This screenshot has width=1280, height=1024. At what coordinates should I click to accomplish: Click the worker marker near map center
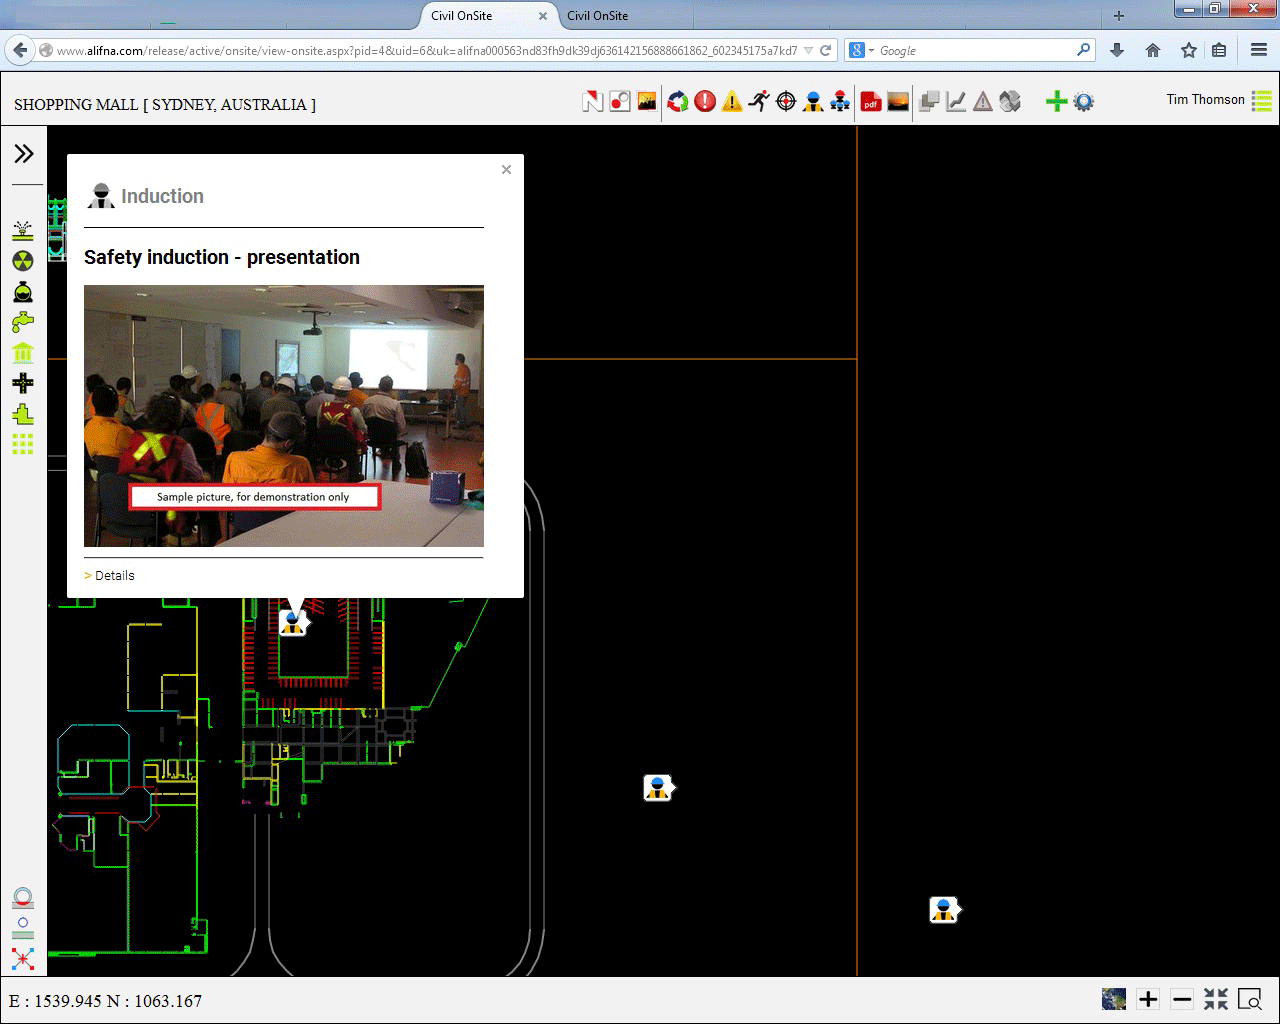pyautogui.click(x=658, y=788)
